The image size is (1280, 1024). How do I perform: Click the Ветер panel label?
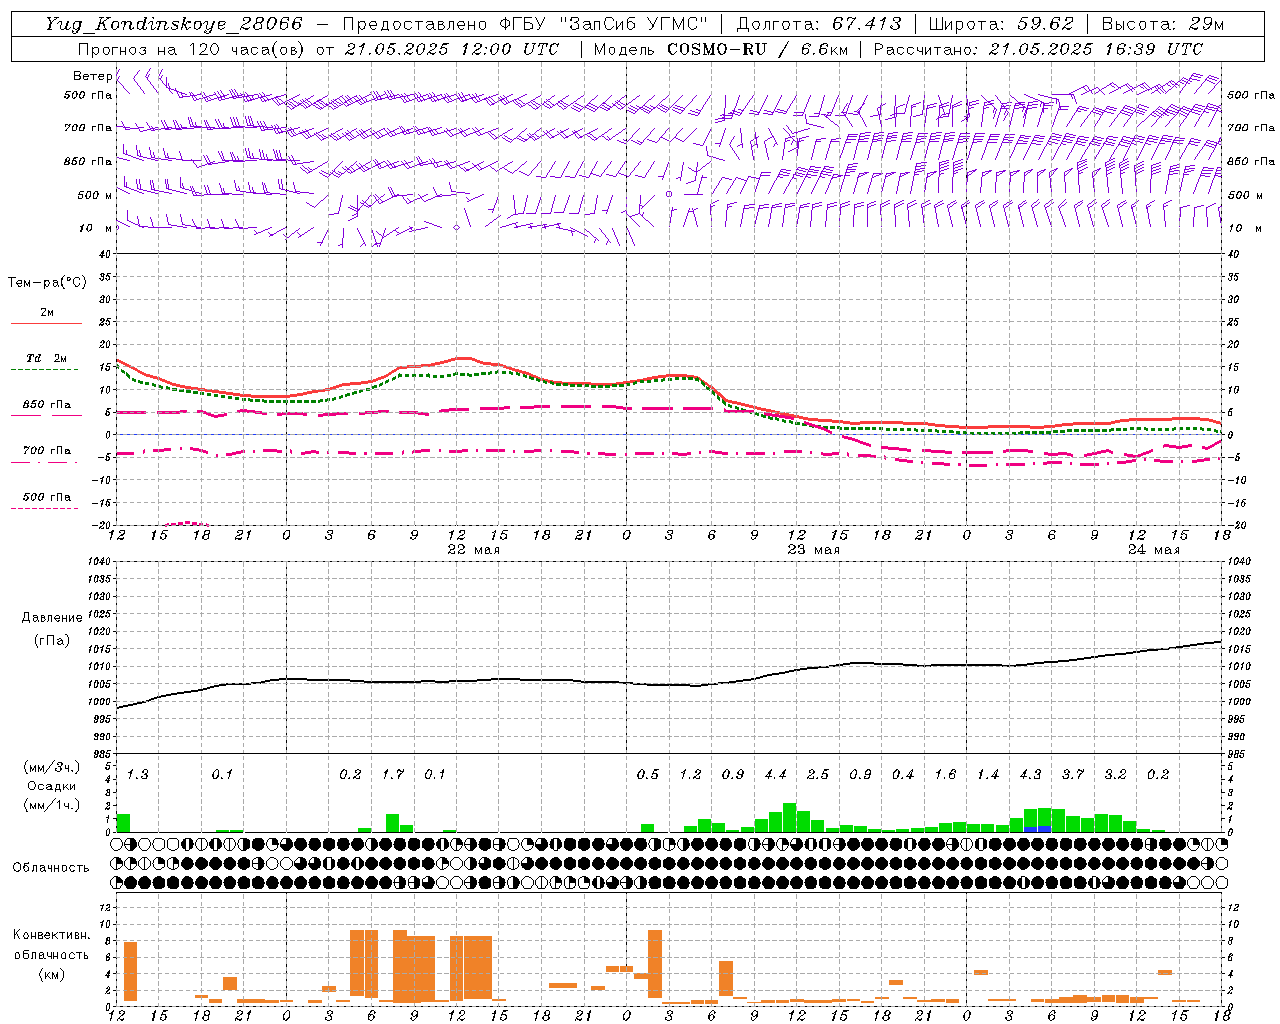[x=92, y=76]
